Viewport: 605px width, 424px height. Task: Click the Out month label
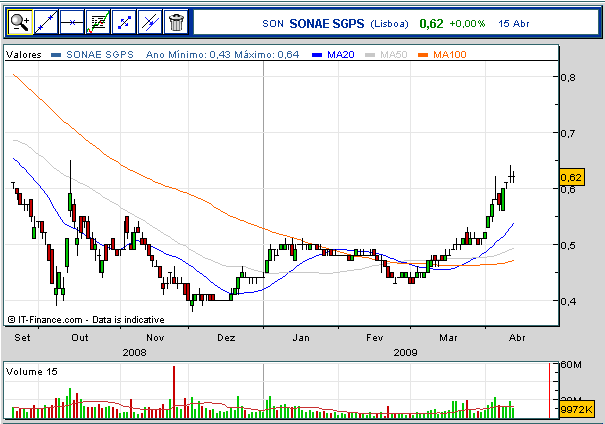[79, 338]
